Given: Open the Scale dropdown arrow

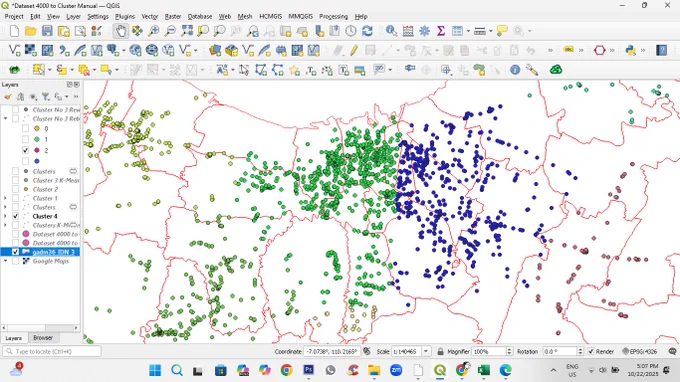Looking at the screenshot, I should pyautogui.click(x=426, y=351).
